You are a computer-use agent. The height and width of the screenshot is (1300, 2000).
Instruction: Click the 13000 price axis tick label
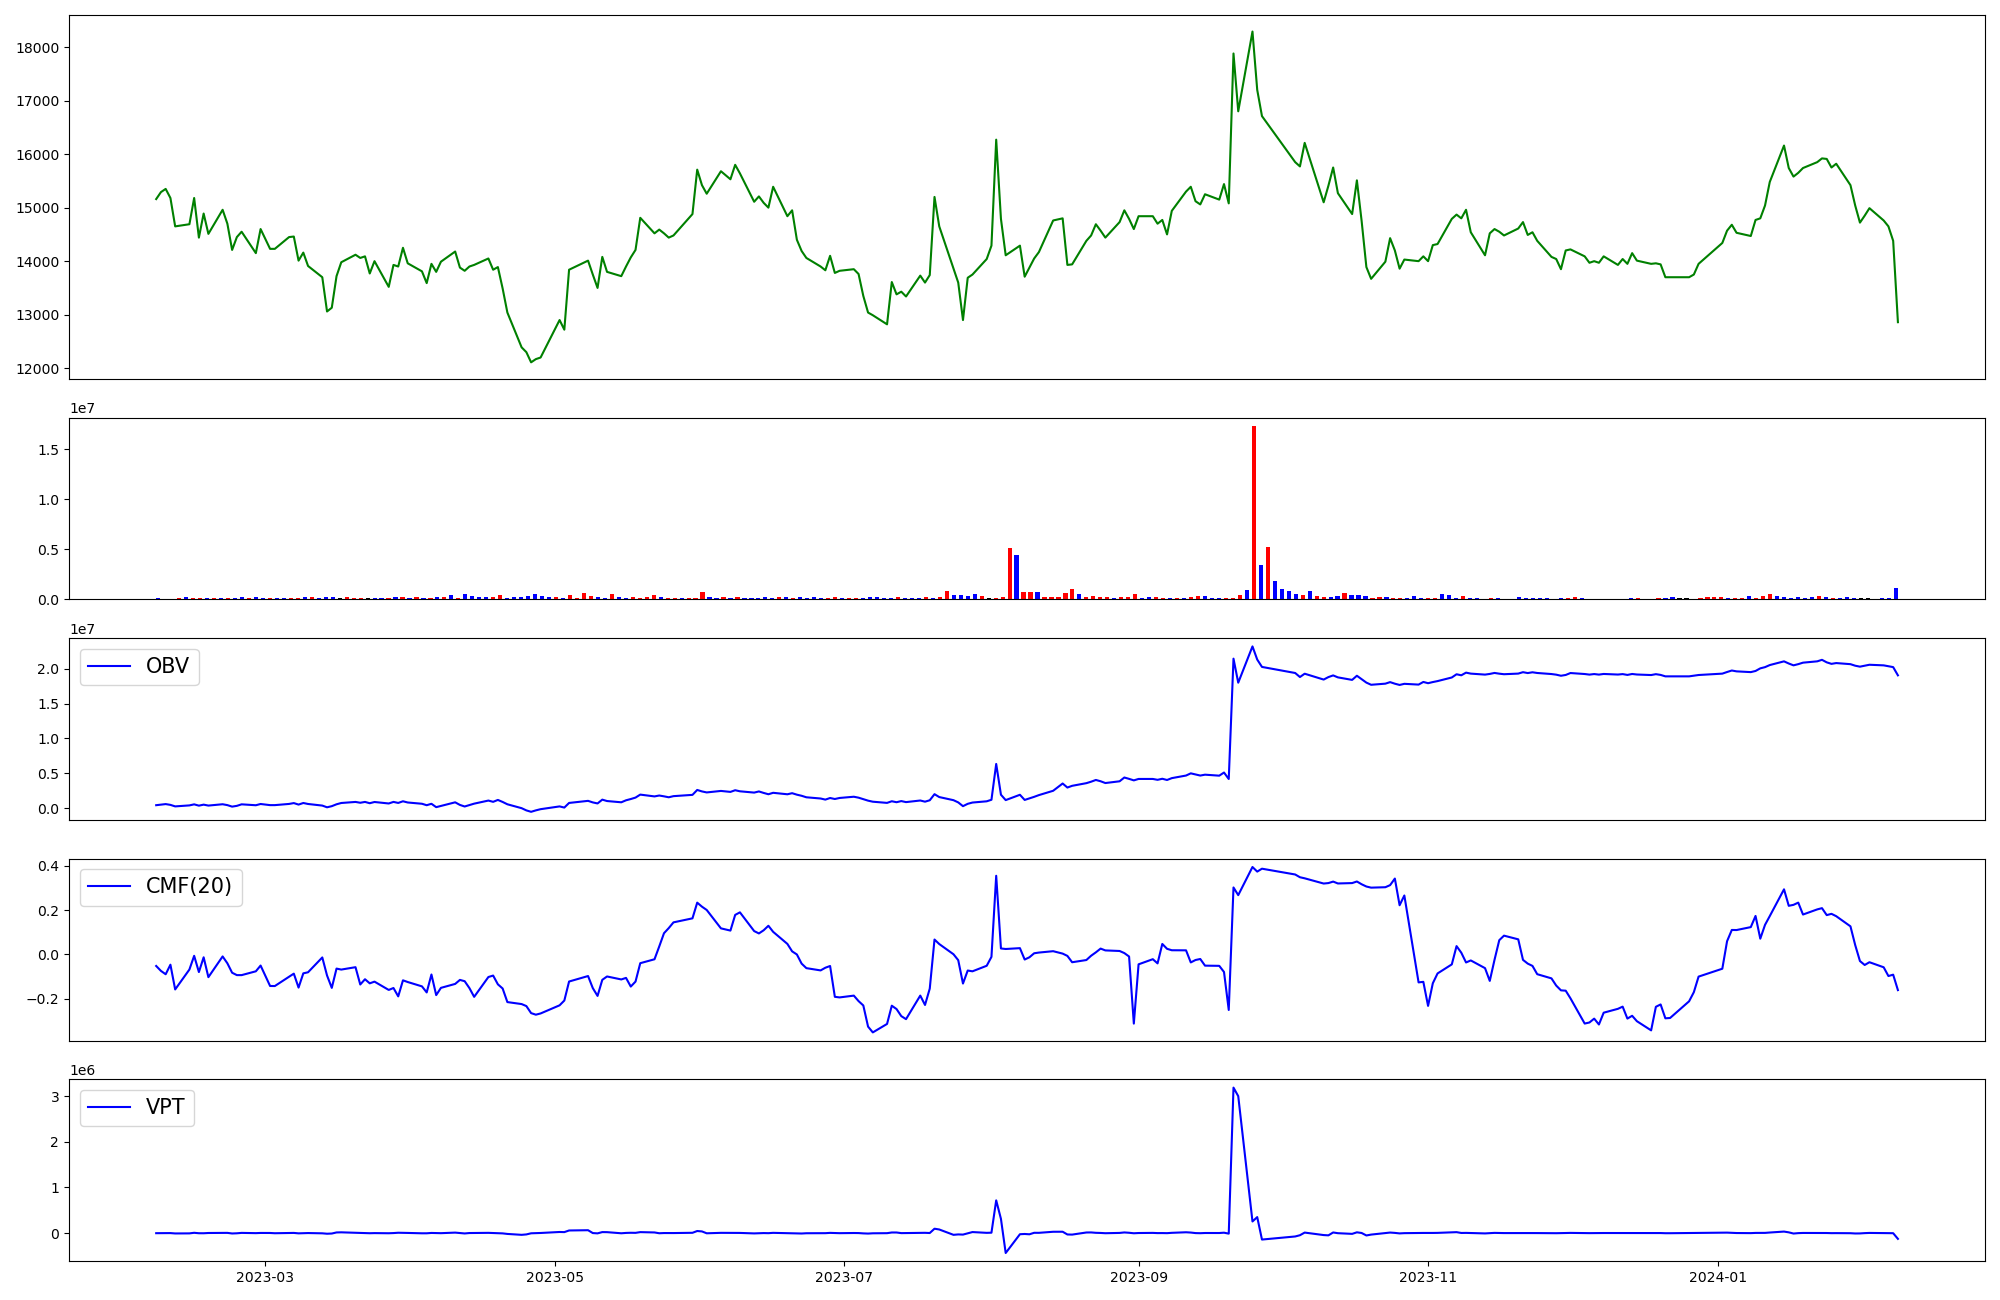pyautogui.click(x=38, y=315)
